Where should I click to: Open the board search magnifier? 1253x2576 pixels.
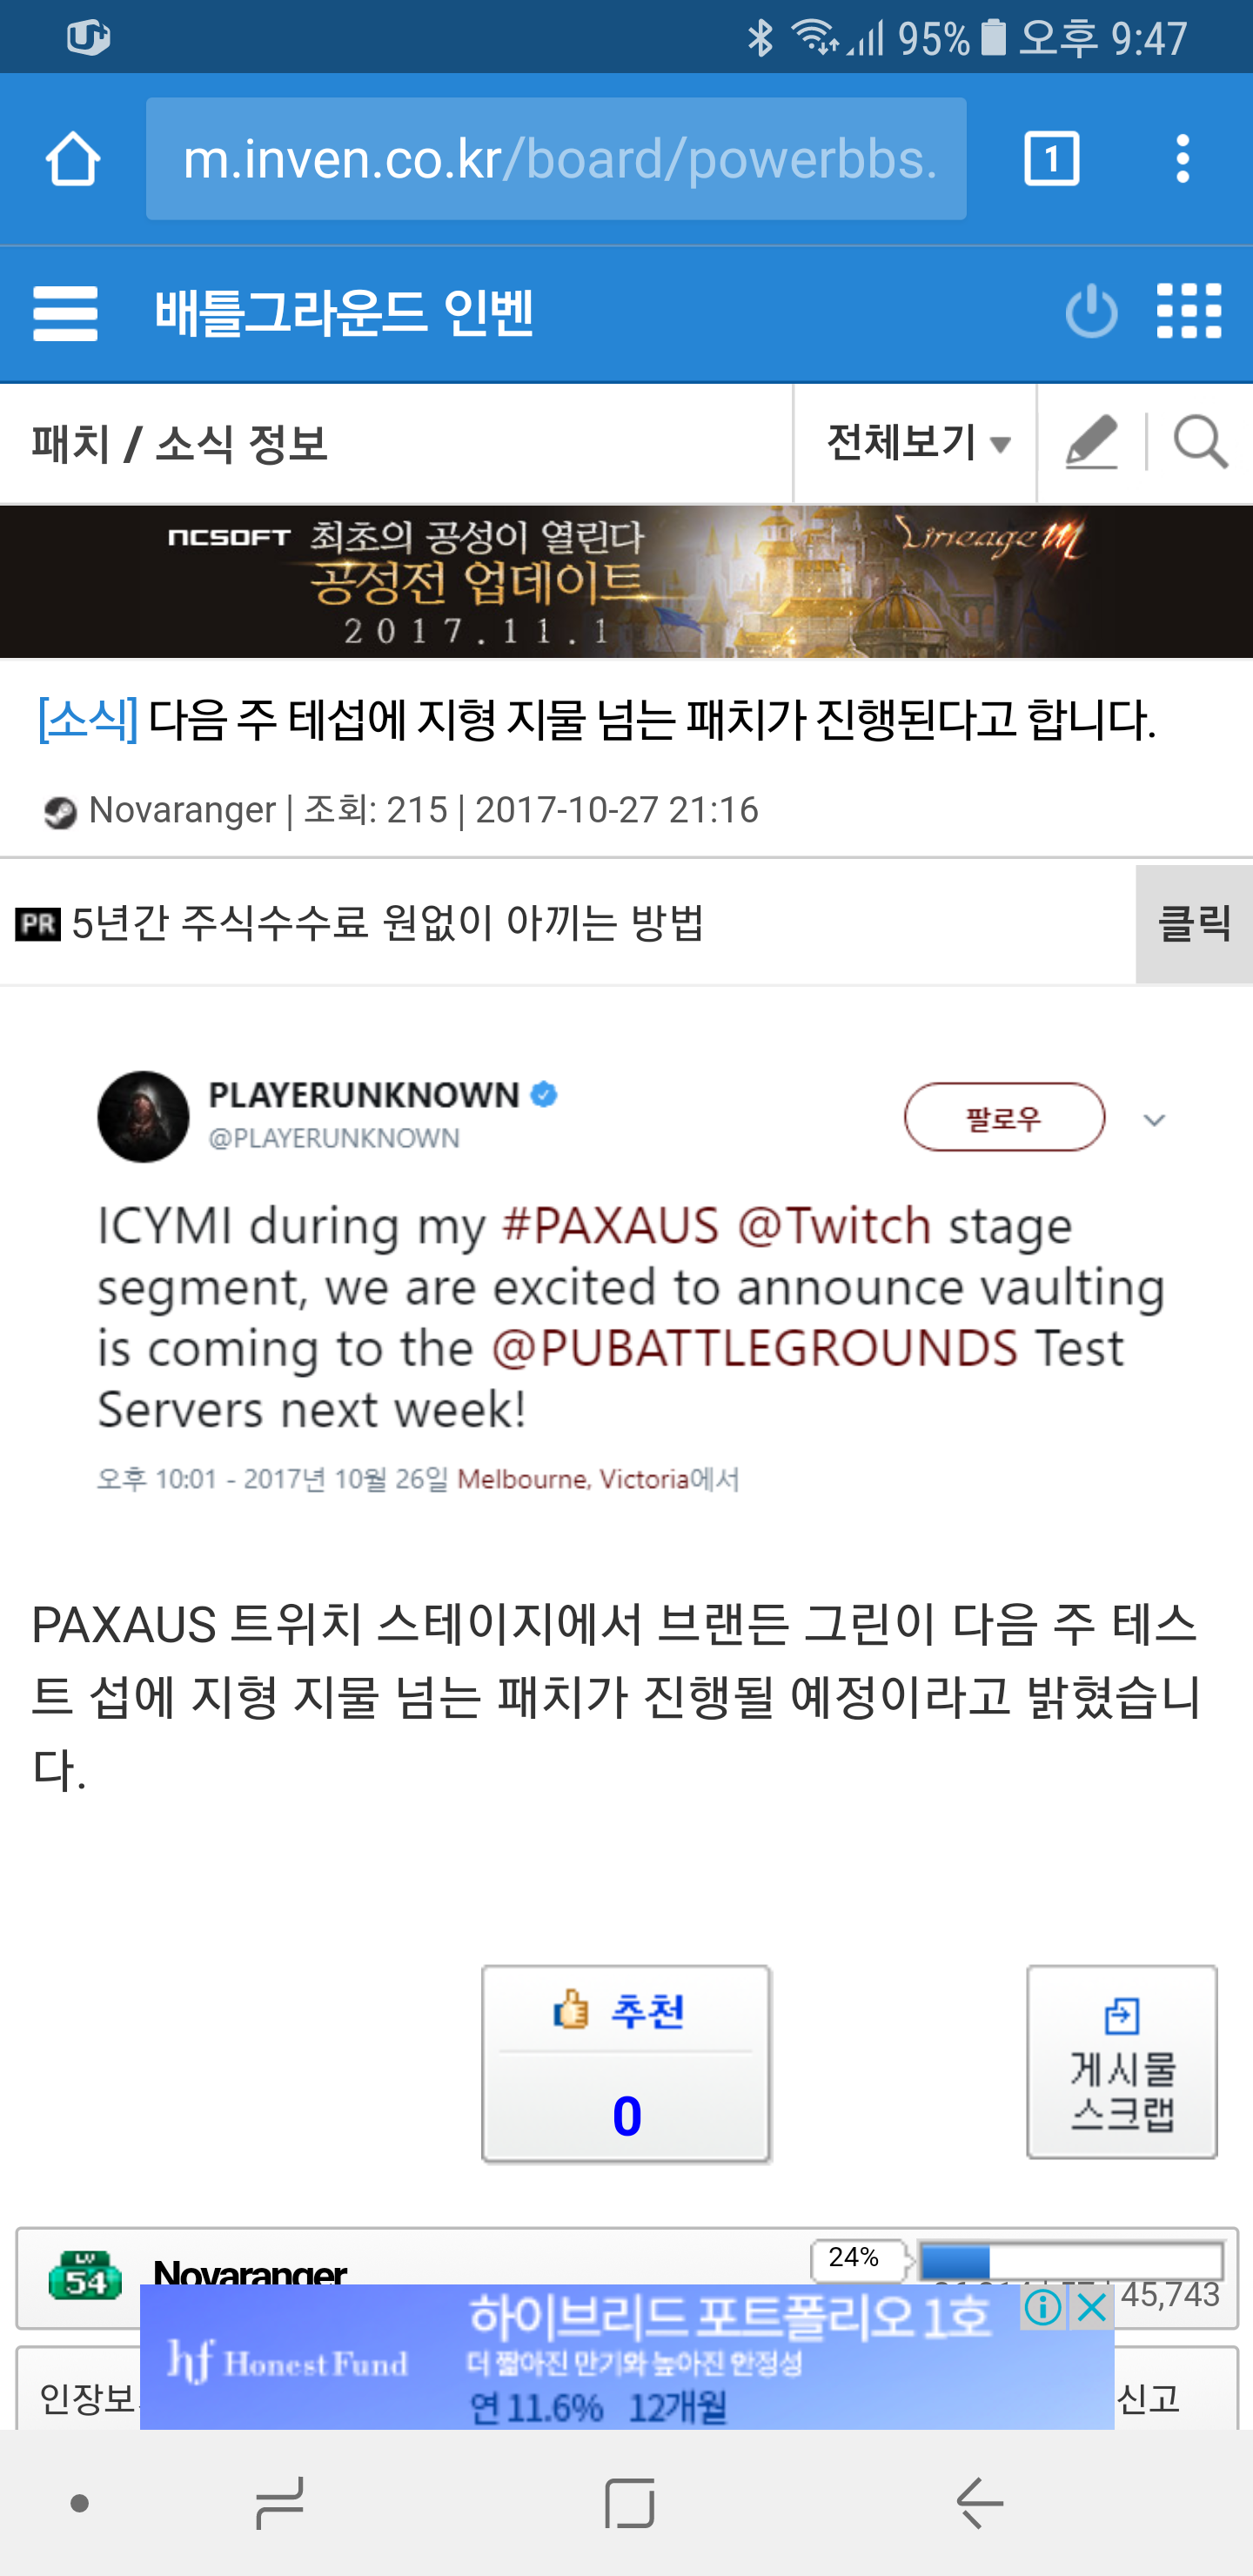pos(1200,442)
